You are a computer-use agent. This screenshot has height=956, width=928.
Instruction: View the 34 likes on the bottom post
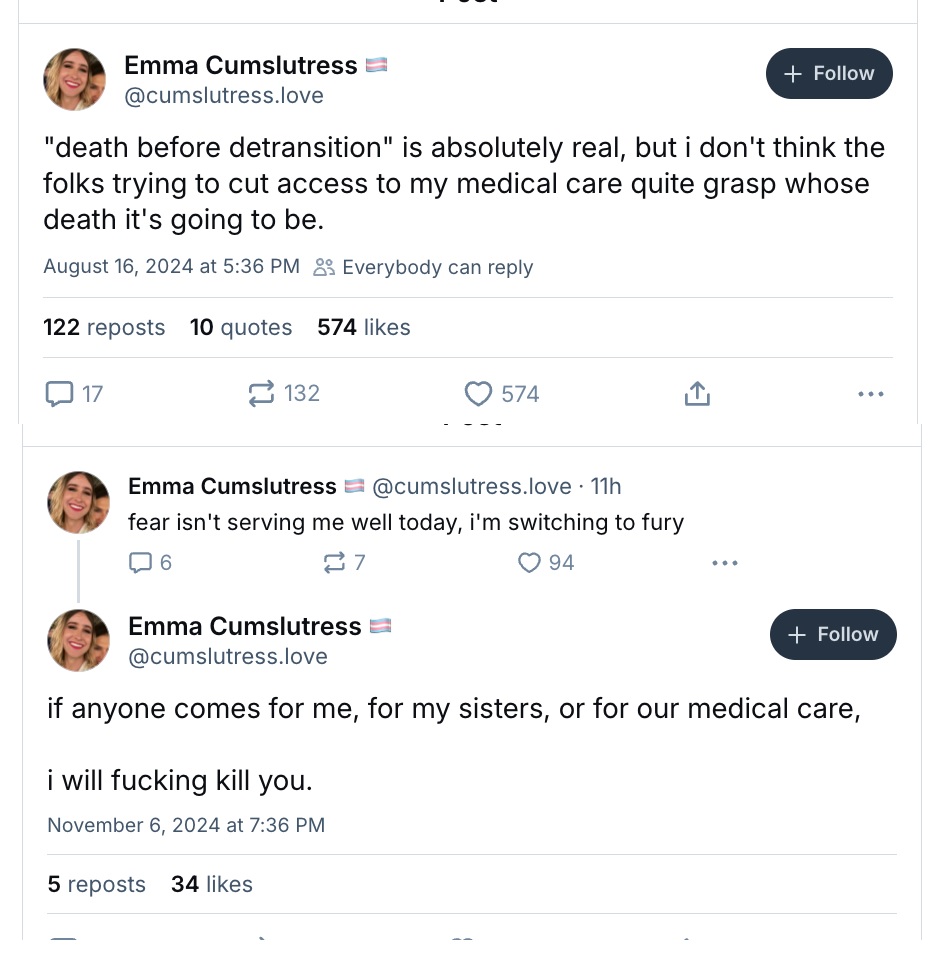point(212,884)
